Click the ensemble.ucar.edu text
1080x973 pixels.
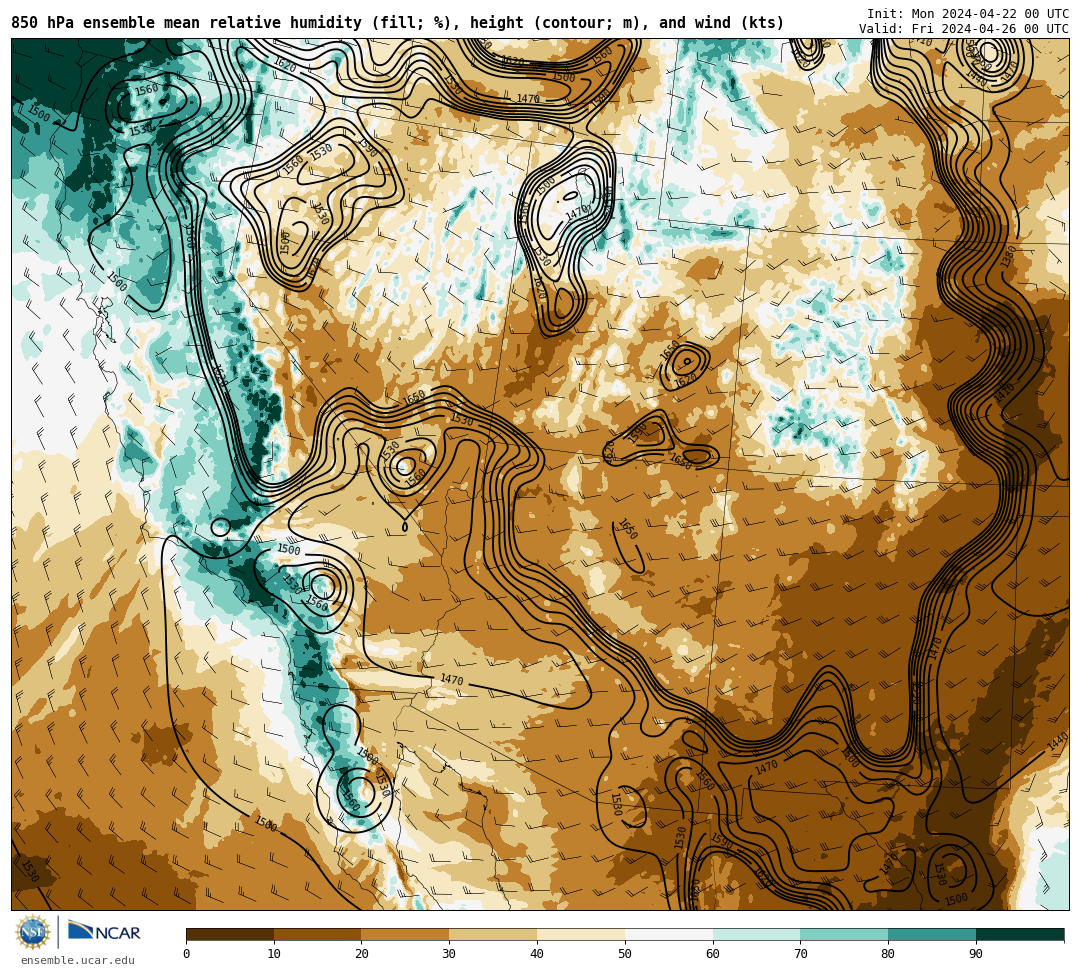pos(78,960)
